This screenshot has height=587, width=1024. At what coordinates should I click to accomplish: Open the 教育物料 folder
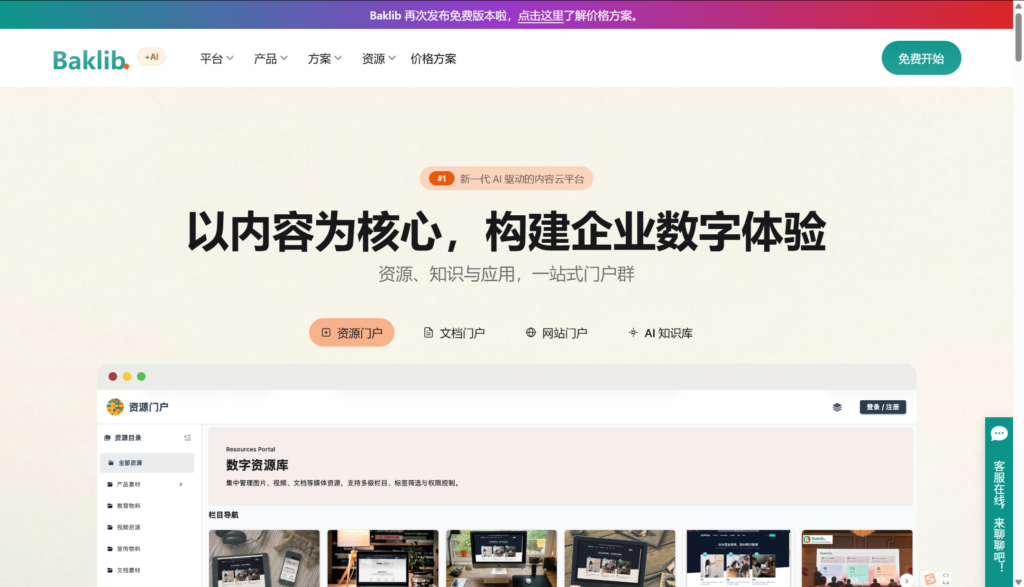pyautogui.click(x=128, y=506)
